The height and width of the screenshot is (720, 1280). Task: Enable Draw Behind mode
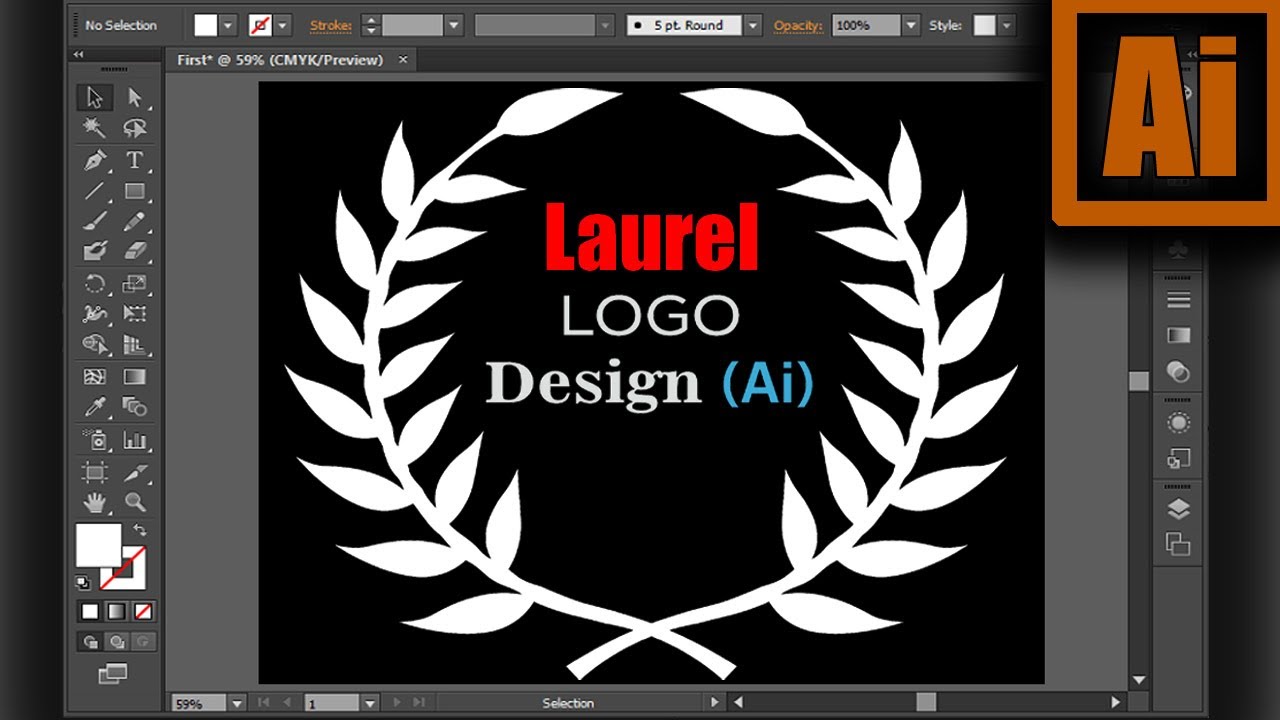pyautogui.click(x=117, y=642)
